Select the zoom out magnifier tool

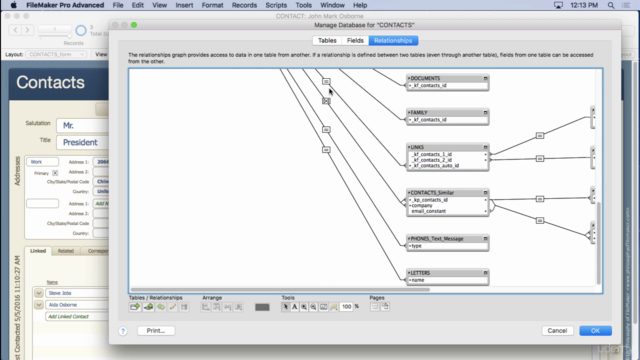click(313, 307)
